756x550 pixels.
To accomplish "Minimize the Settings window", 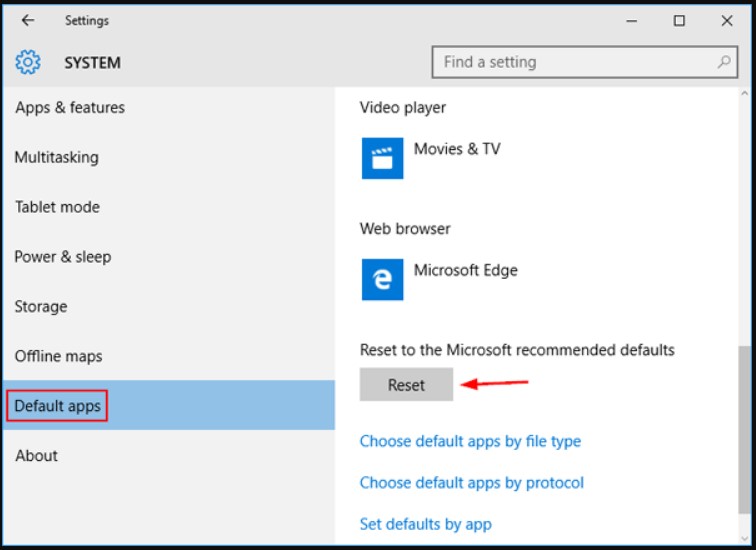I will [632, 21].
